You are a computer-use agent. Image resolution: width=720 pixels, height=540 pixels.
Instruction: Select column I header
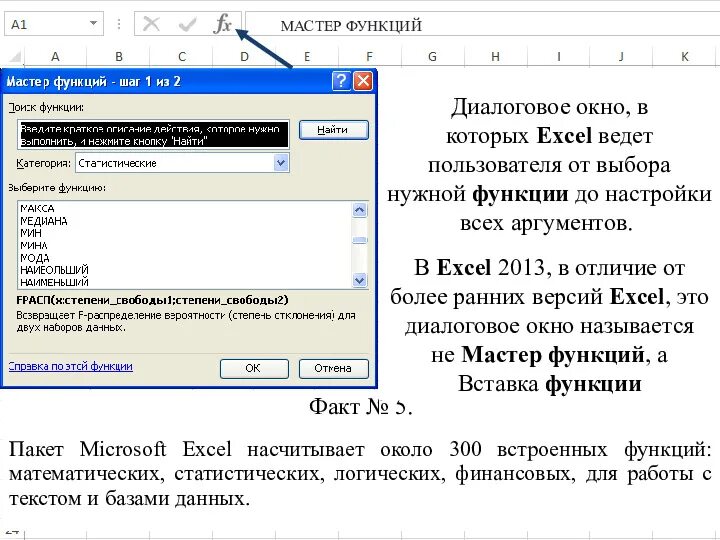tap(558, 56)
